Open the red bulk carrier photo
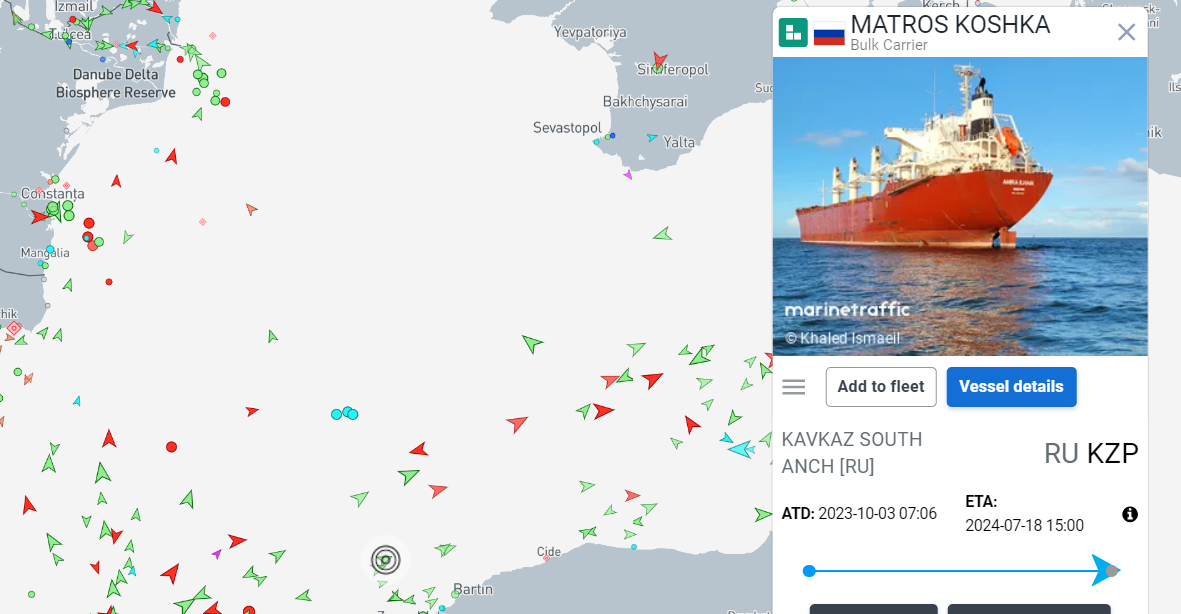The height and width of the screenshot is (614, 1181). pyautogui.click(x=960, y=205)
